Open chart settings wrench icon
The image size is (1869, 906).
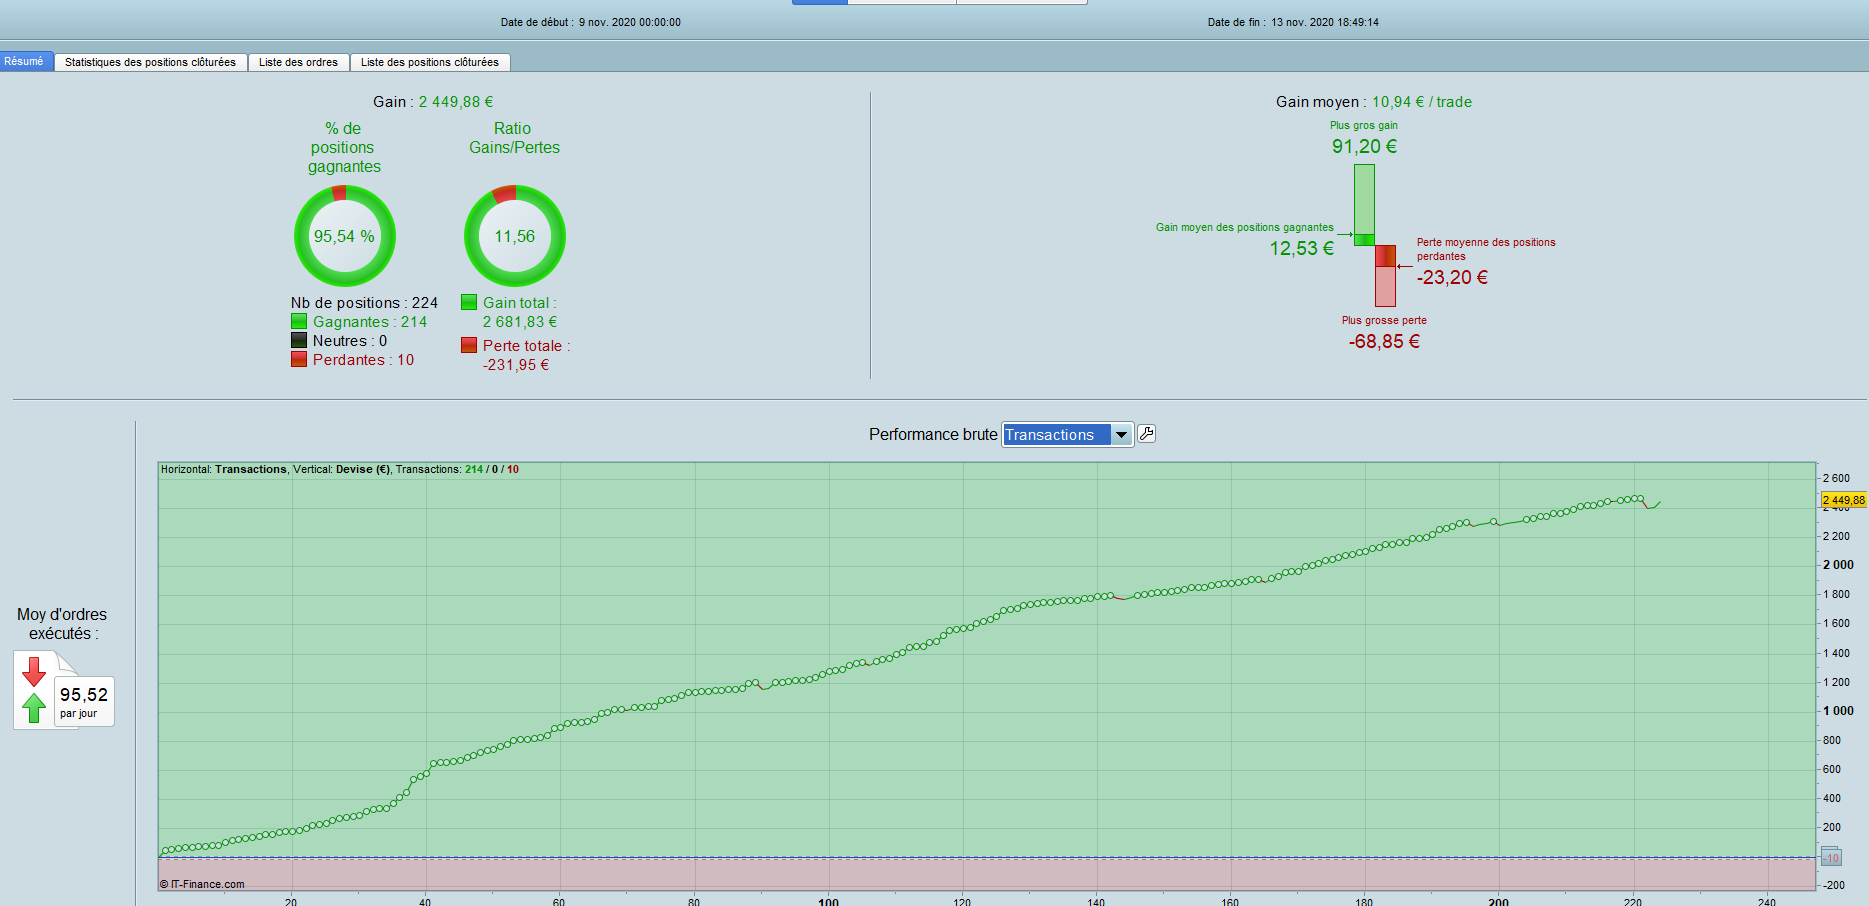point(1146,434)
